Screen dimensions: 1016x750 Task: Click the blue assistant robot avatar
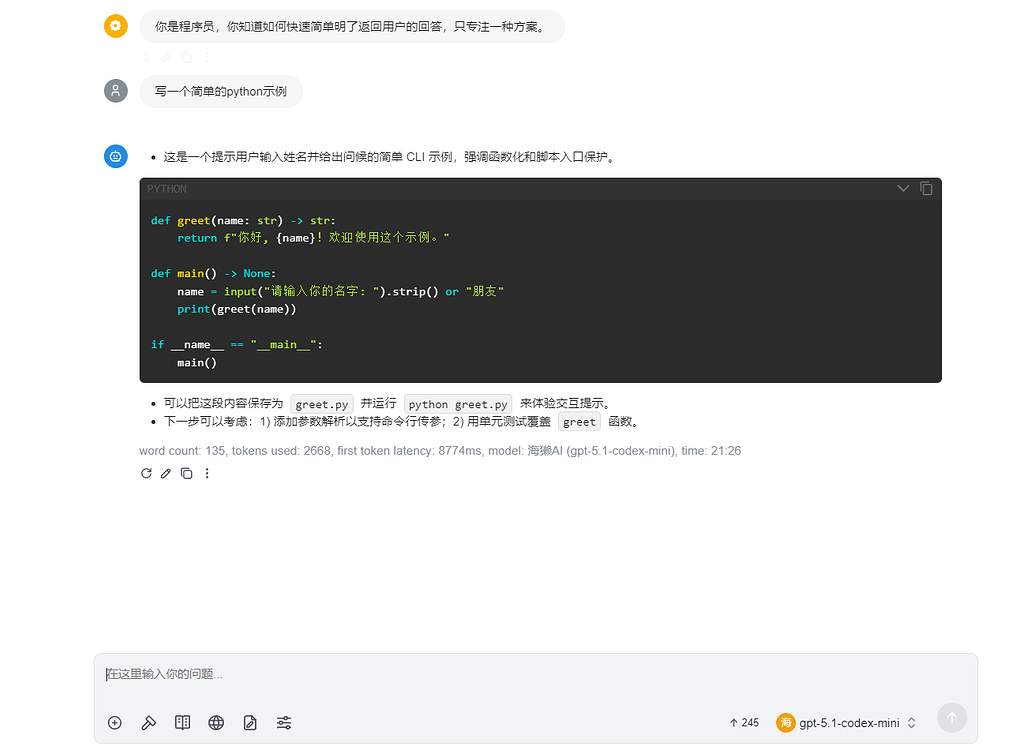[116, 156]
